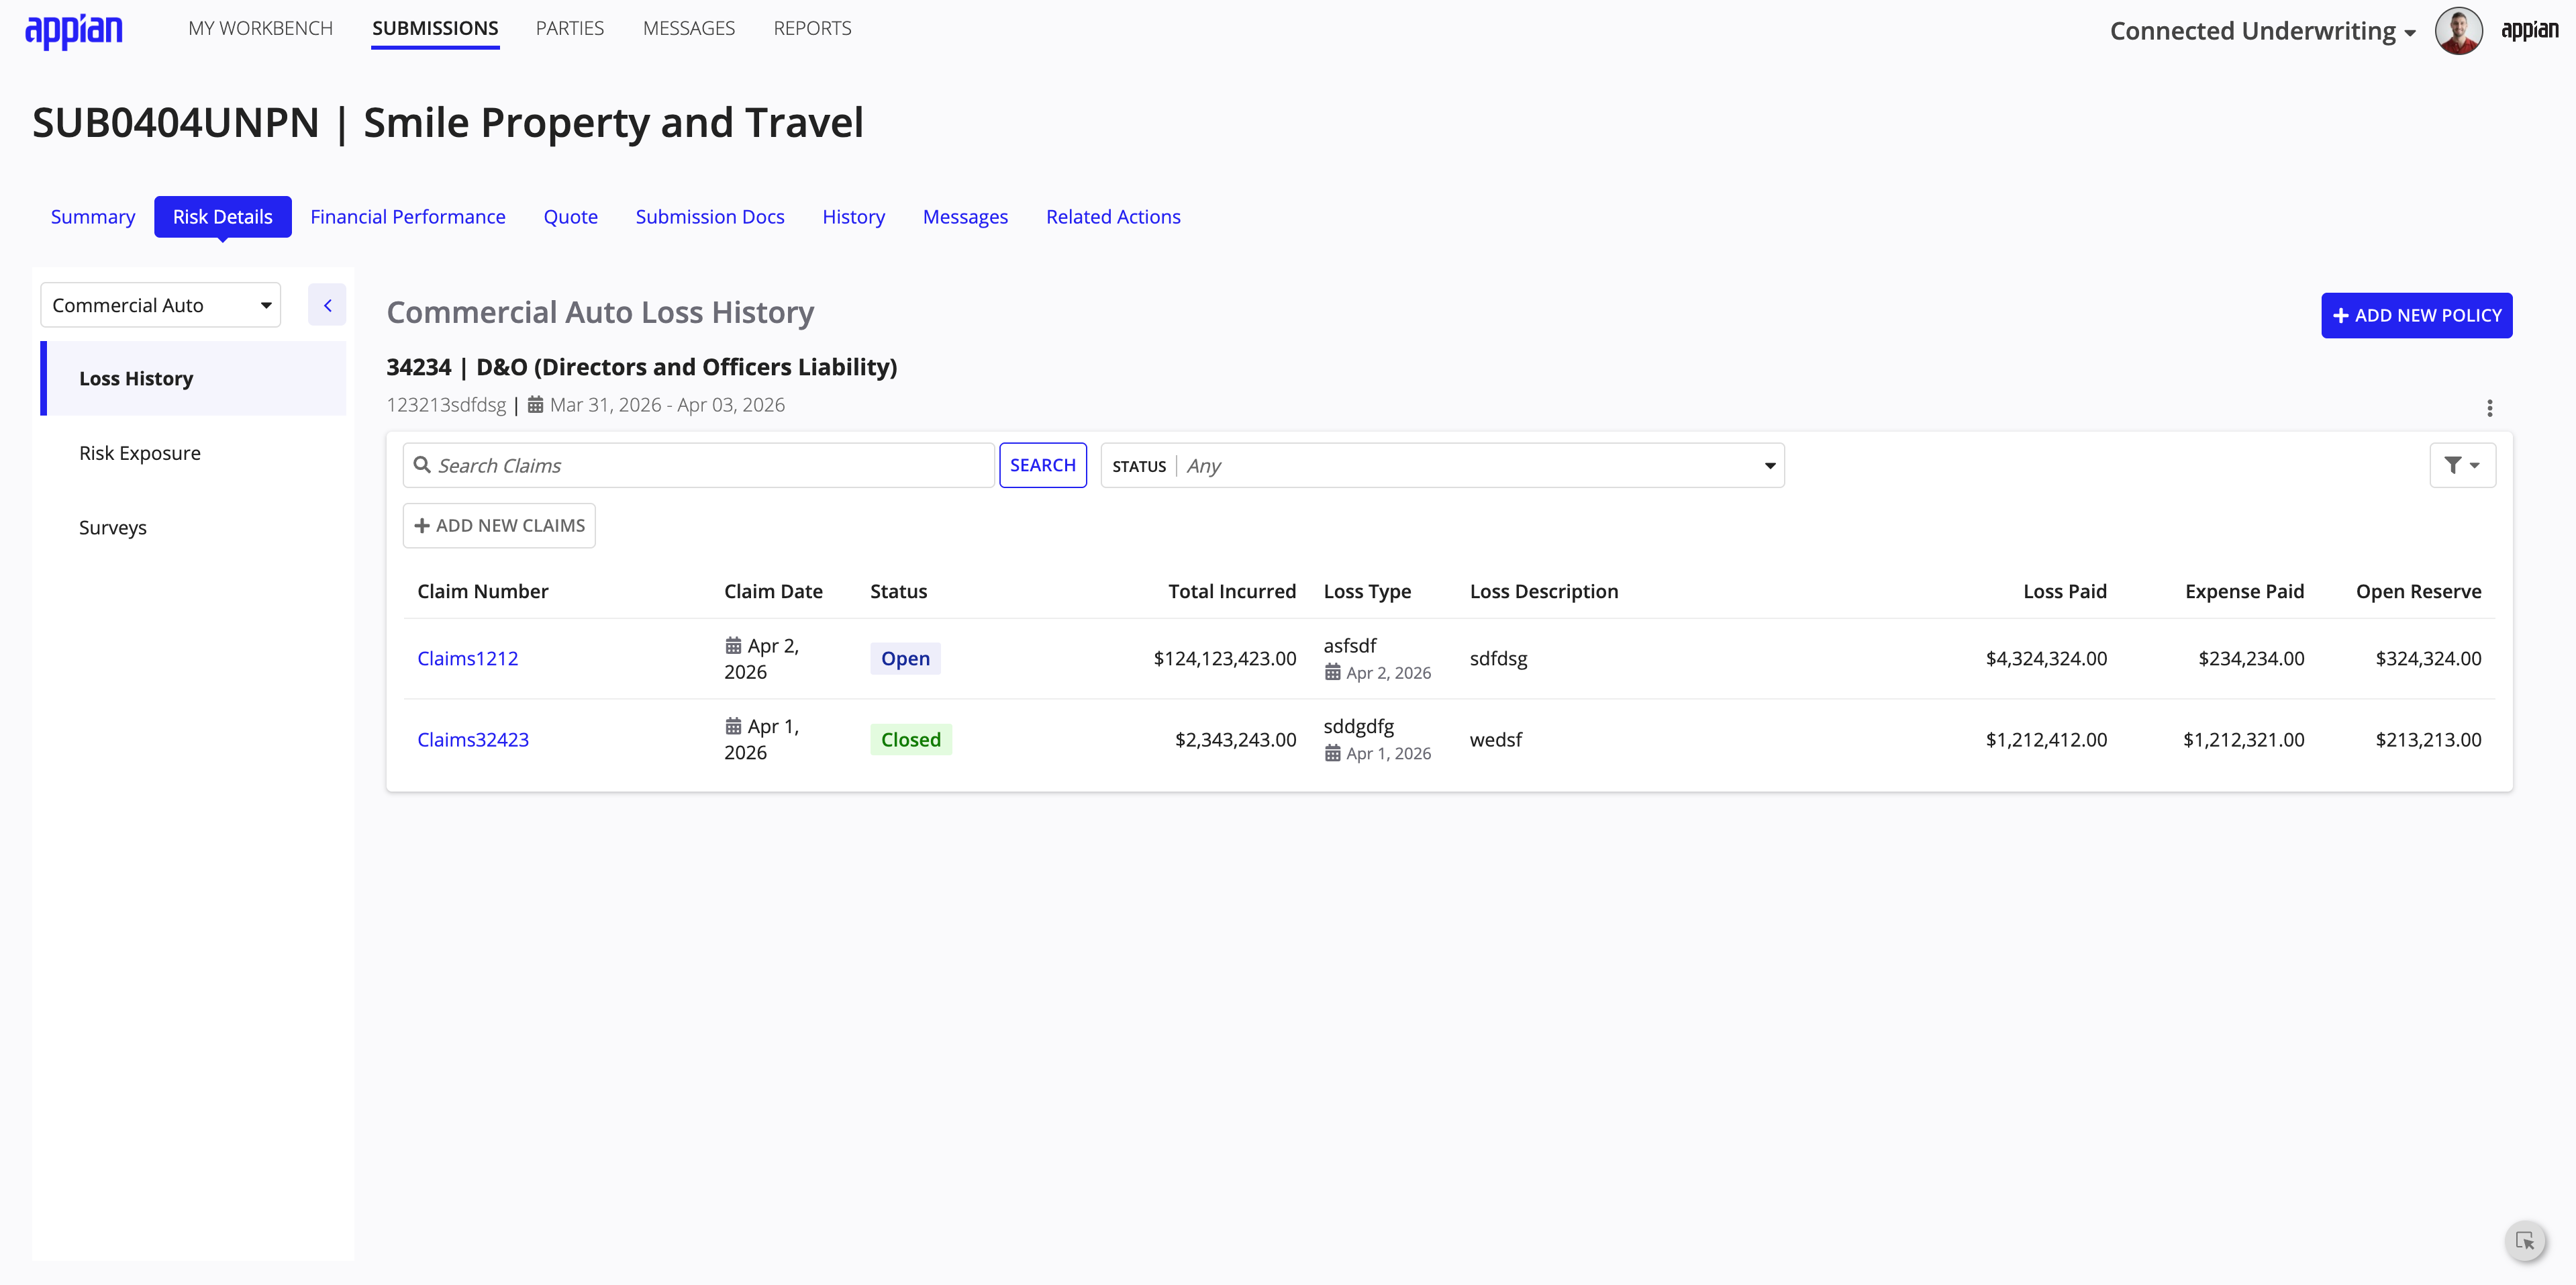Viewport: 2576px width, 1285px height.
Task: Open the Submission Docs tab
Action: [x=710, y=216]
